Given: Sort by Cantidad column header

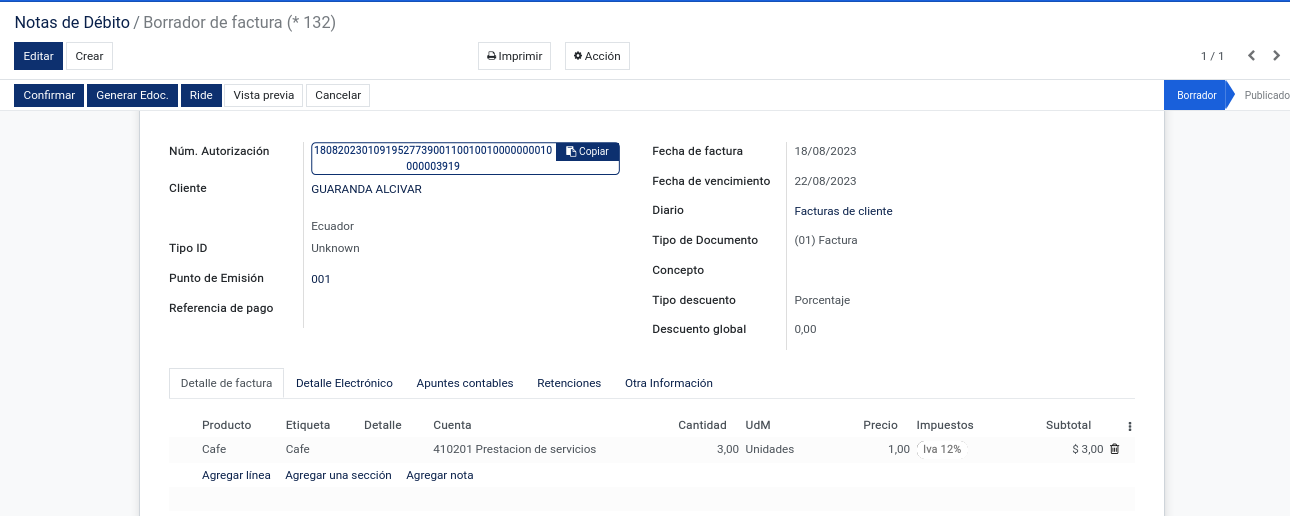Looking at the screenshot, I should point(702,425).
